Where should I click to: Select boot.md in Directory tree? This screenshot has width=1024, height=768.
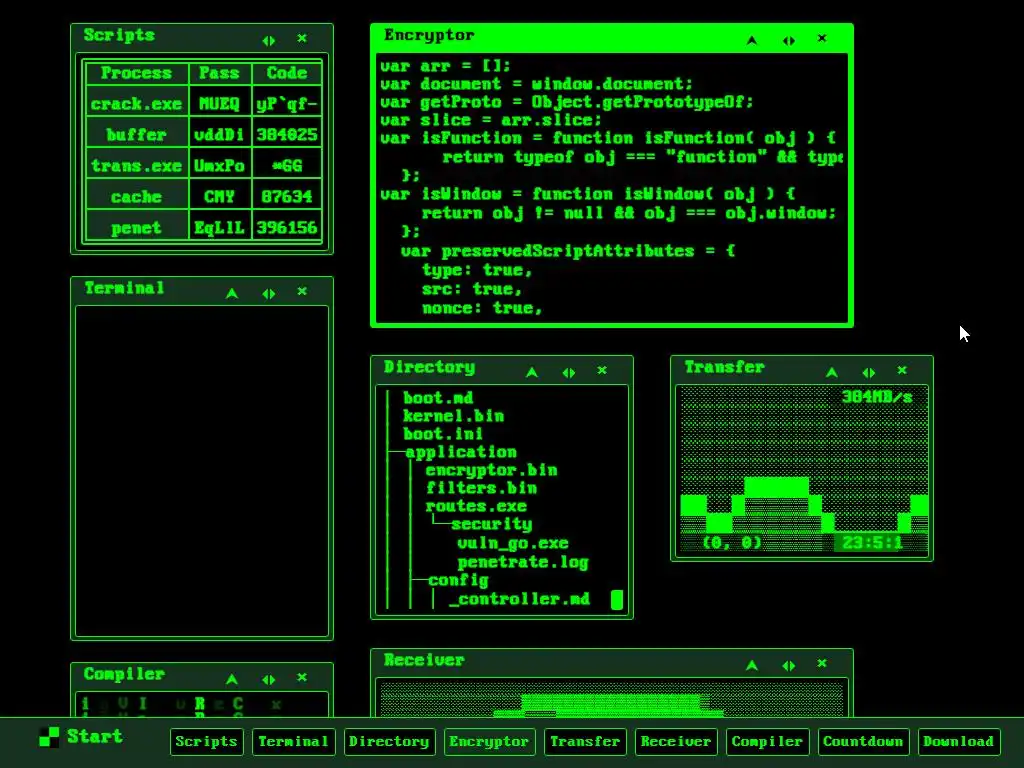(x=438, y=398)
